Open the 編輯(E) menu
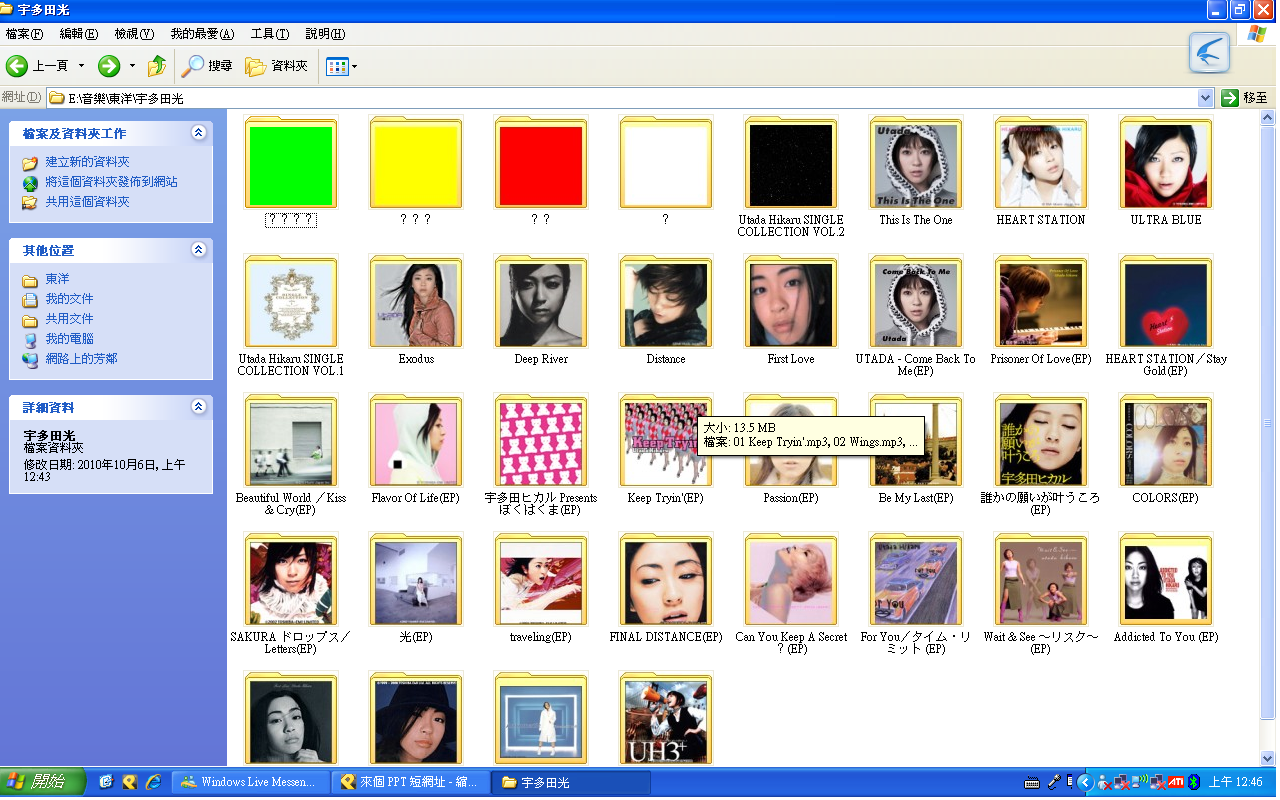Viewport: 1280px width, 800px height. tap(79, 34)
